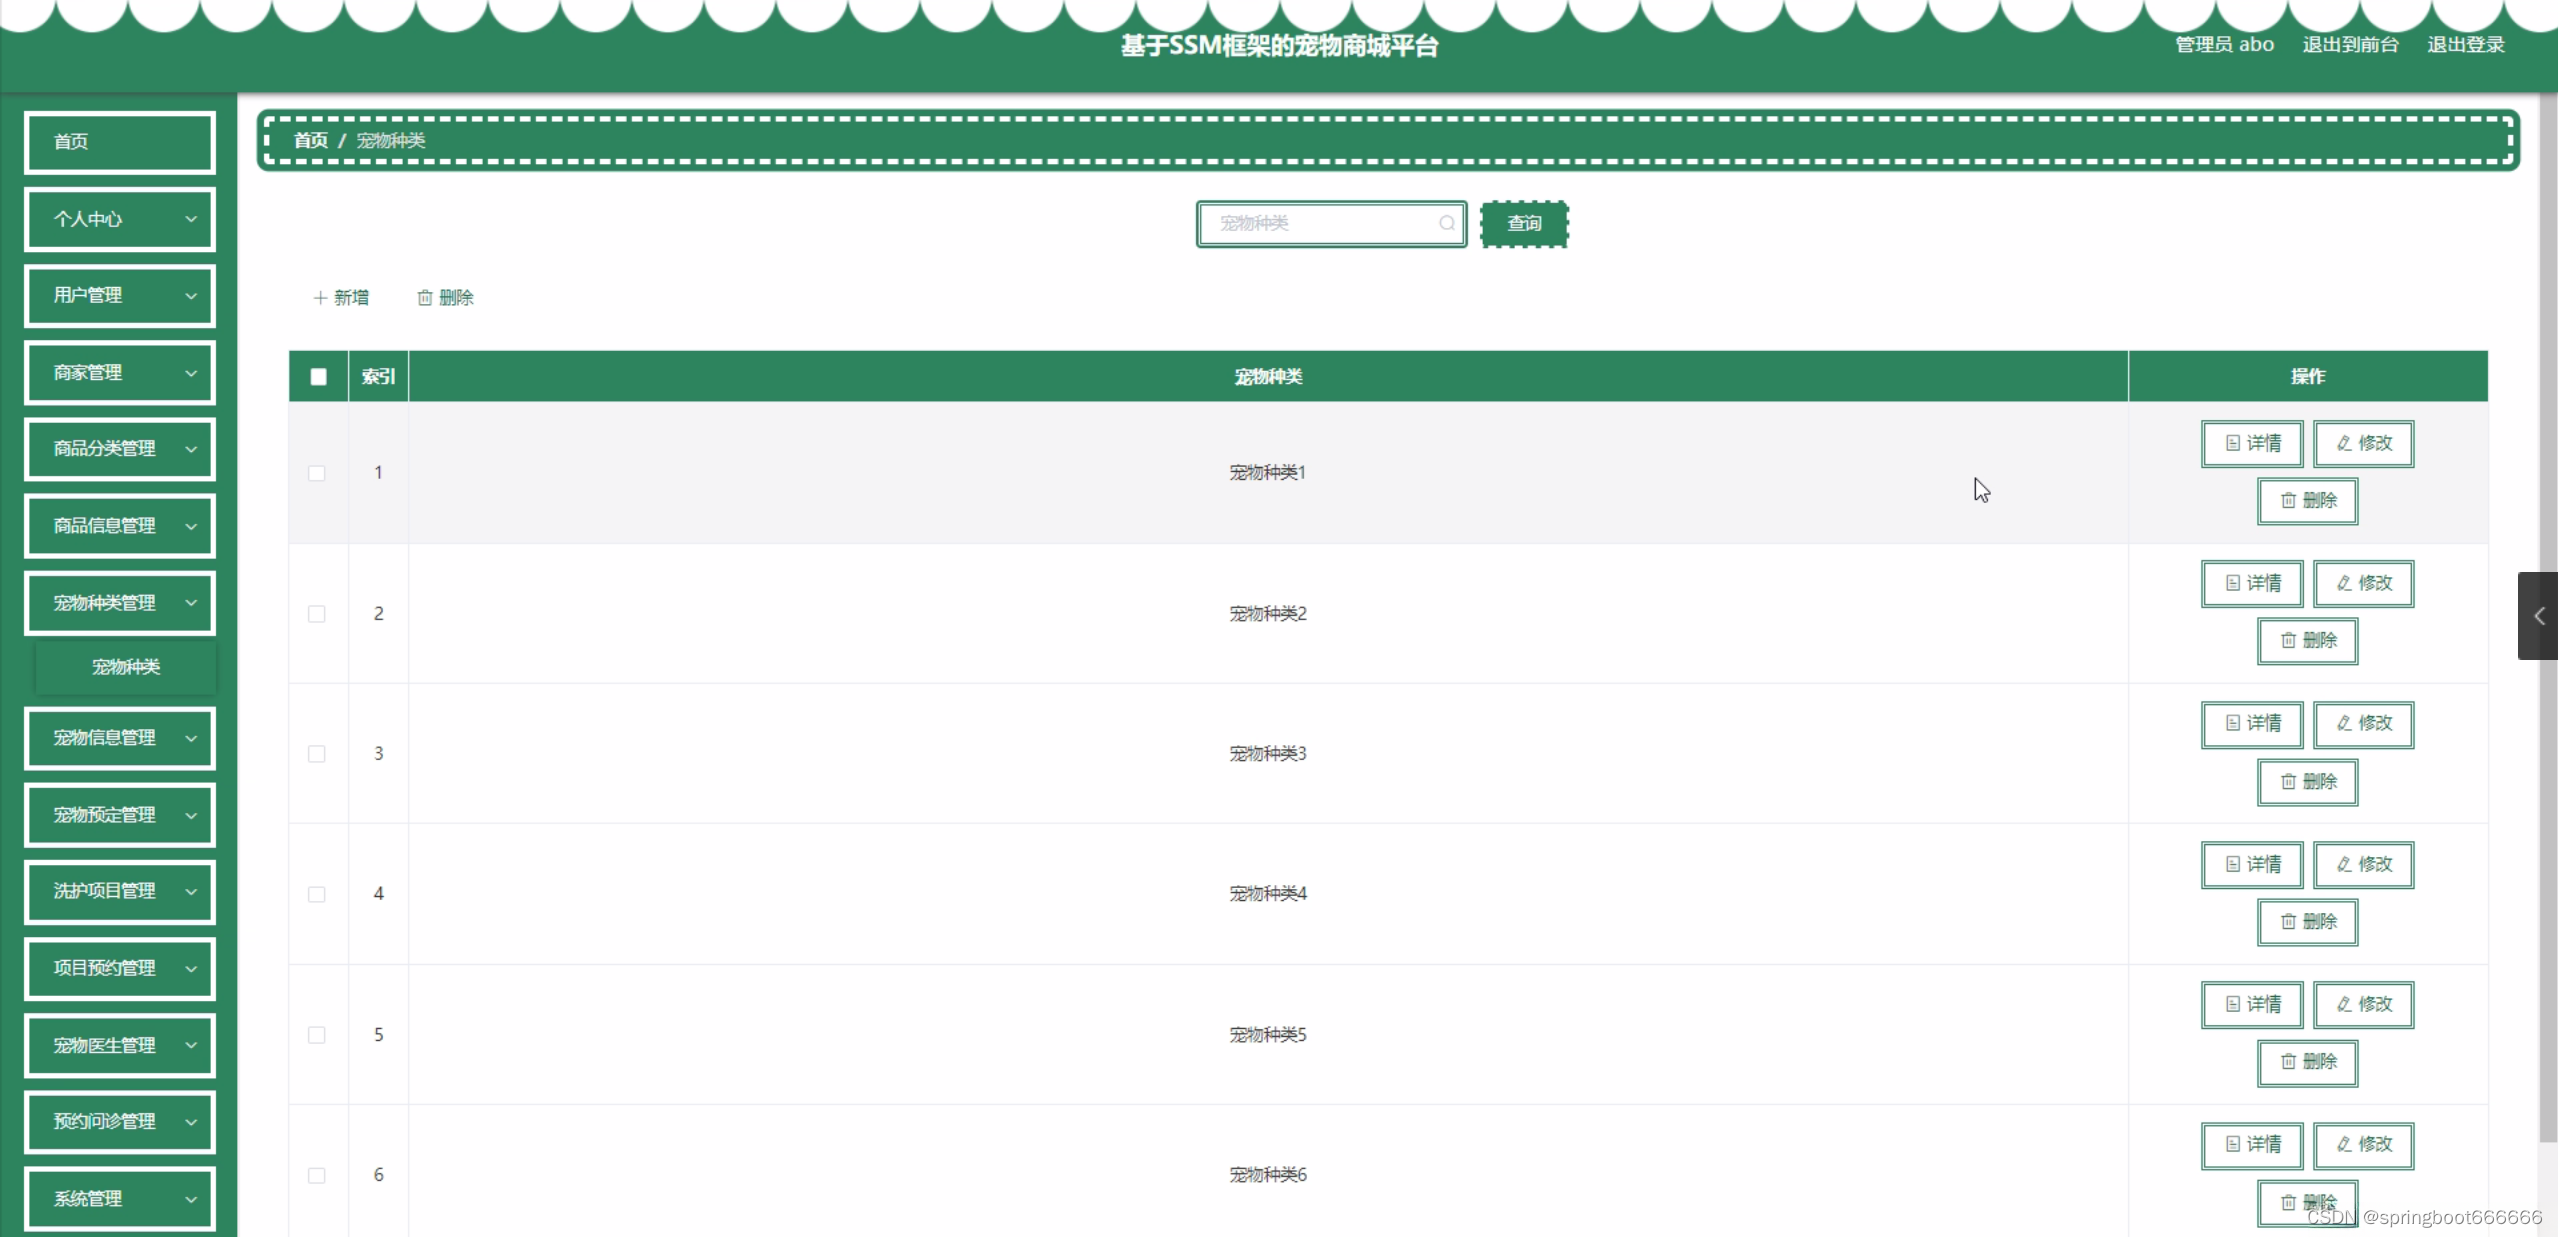The width and height of the screenshot is (2558, 1237).
Task: Click the plus icon next to 新增
Action: pos(320,298)
